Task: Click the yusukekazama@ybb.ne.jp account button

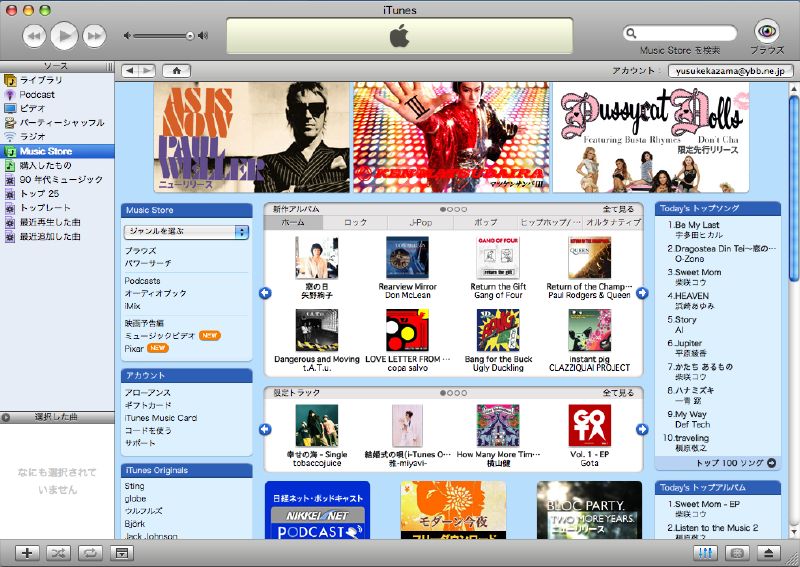Action: pyautogui.click(x=730, y=71)
